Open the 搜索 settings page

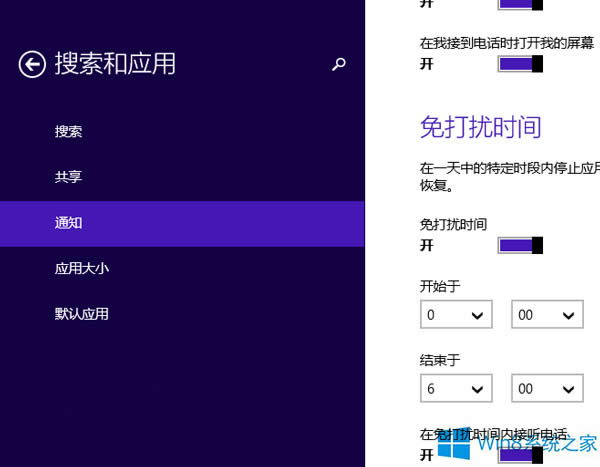[69, 132]
